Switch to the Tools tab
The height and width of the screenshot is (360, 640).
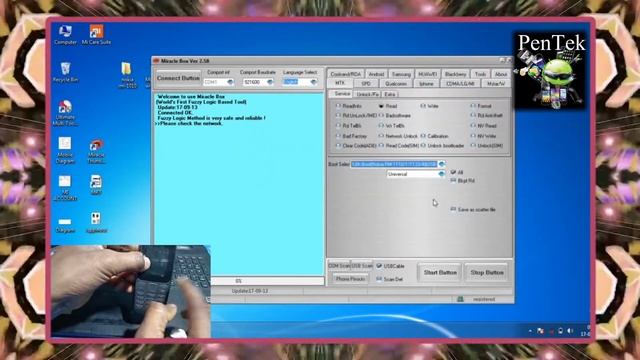tap(480, 74)
